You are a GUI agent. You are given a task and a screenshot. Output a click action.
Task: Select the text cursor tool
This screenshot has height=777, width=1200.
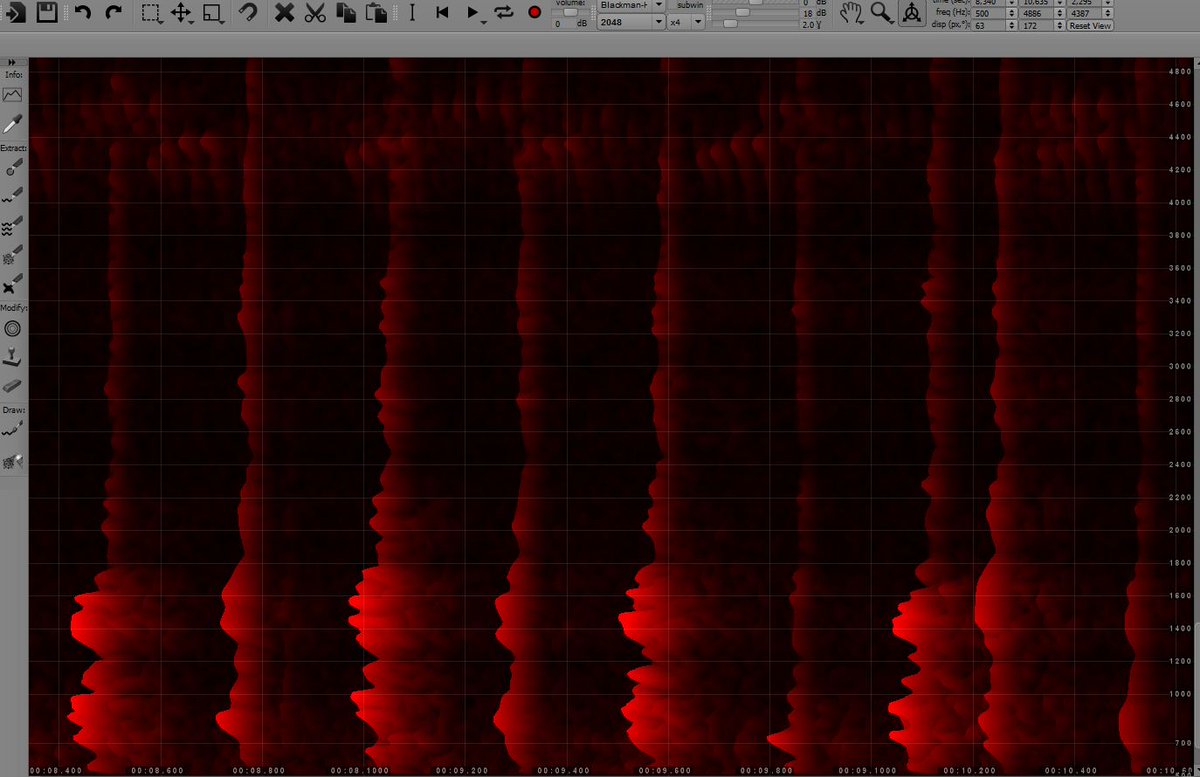(412, 12)
